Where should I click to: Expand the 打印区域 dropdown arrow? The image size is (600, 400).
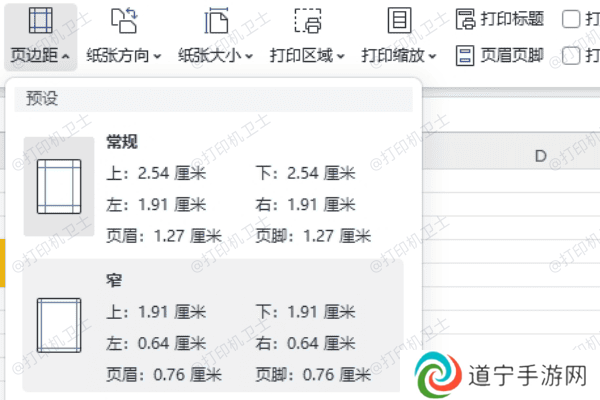(x=341, y=57)
